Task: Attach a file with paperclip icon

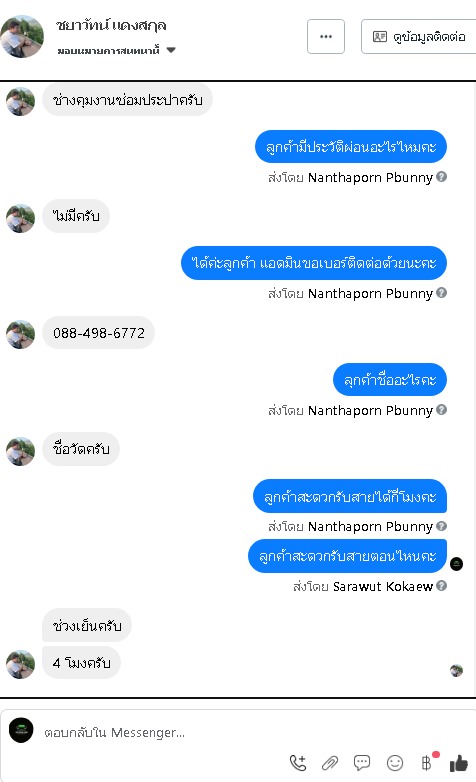Action: click(330, 763)
